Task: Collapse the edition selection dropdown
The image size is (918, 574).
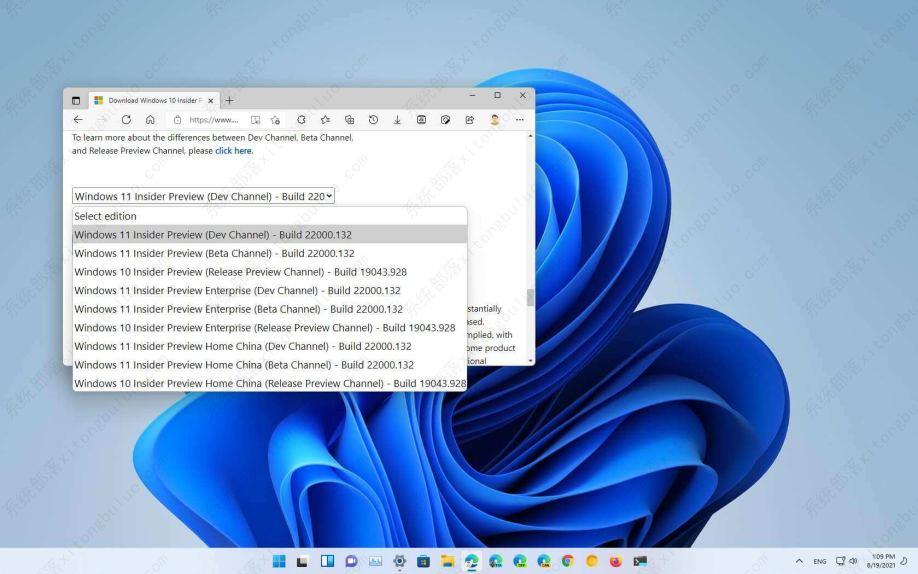Action: point(203,196)
